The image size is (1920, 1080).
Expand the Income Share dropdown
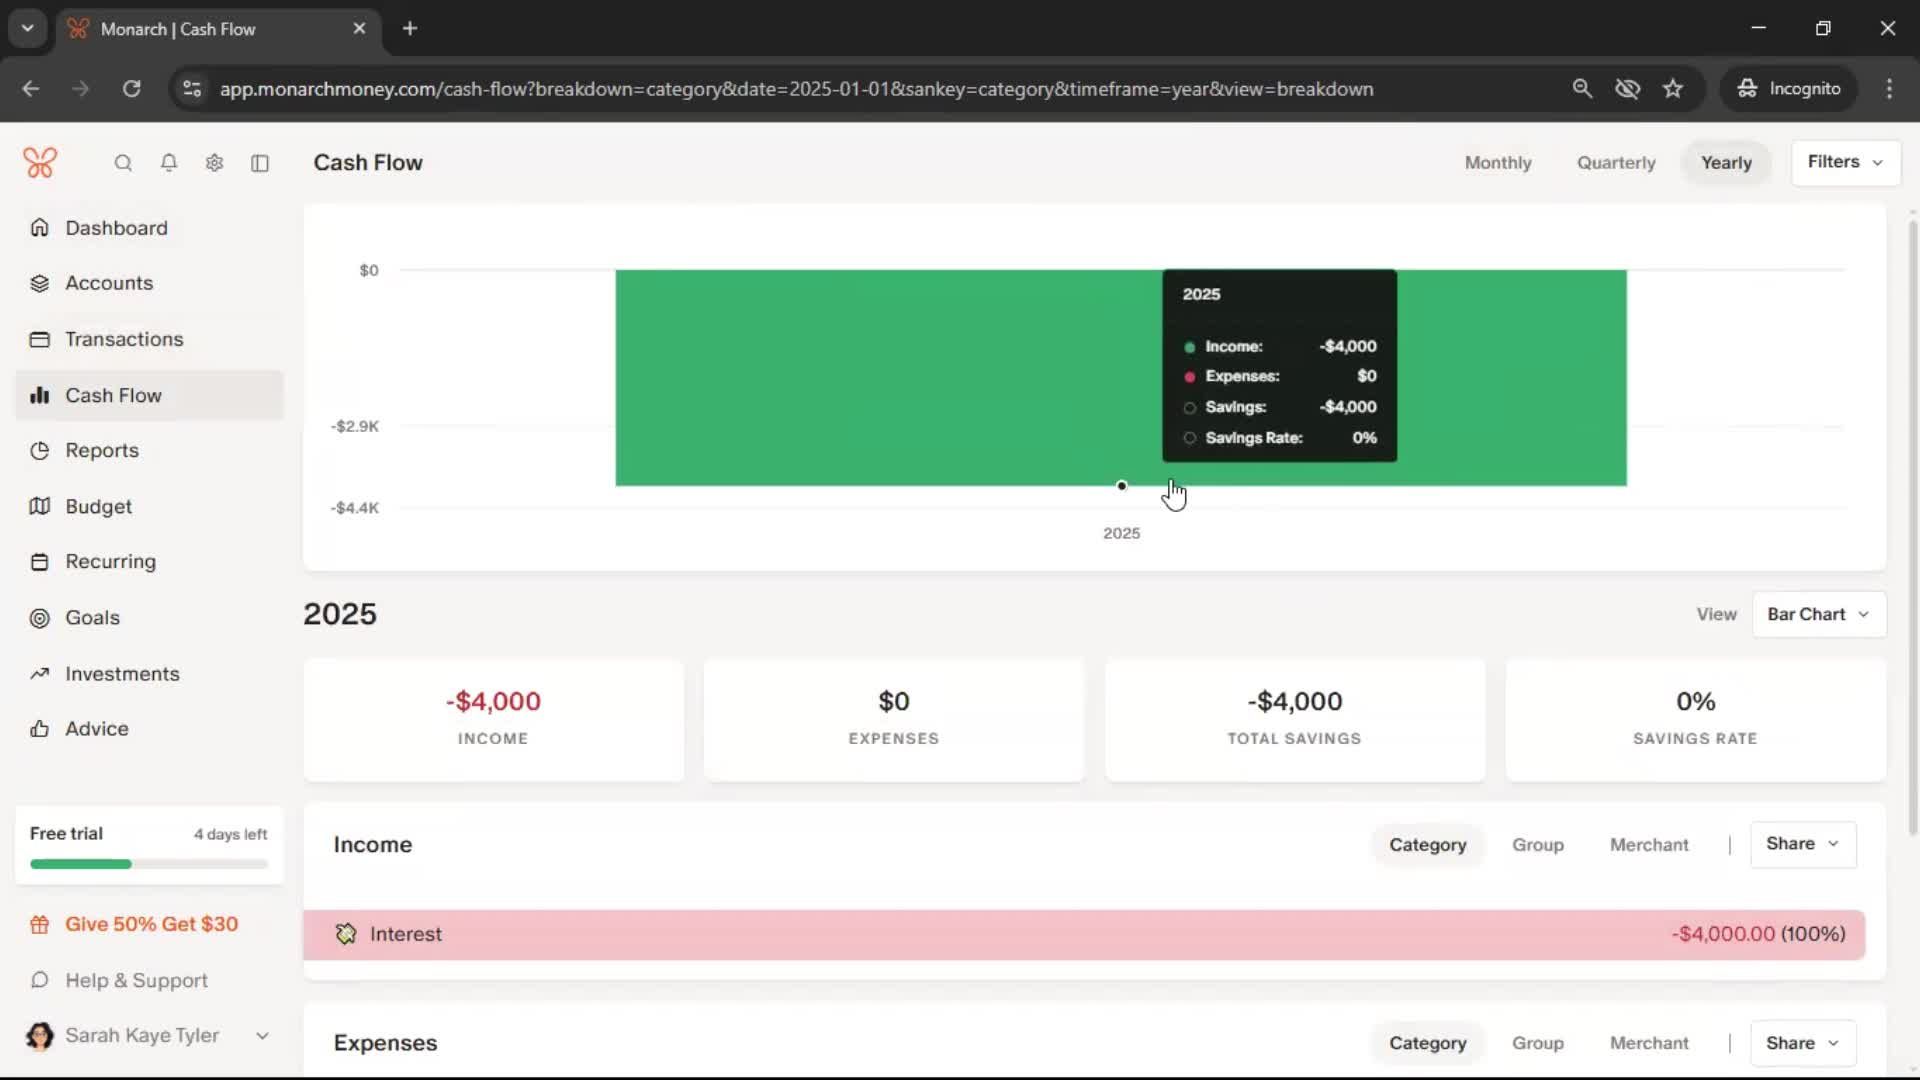pyautogui.click(x=1802, y=844)
